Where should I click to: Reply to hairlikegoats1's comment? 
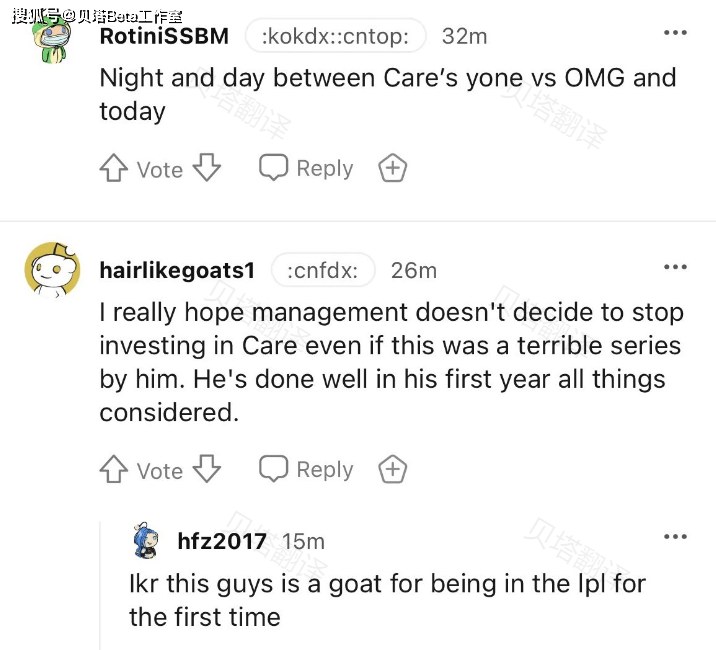(x=306, y=469)
